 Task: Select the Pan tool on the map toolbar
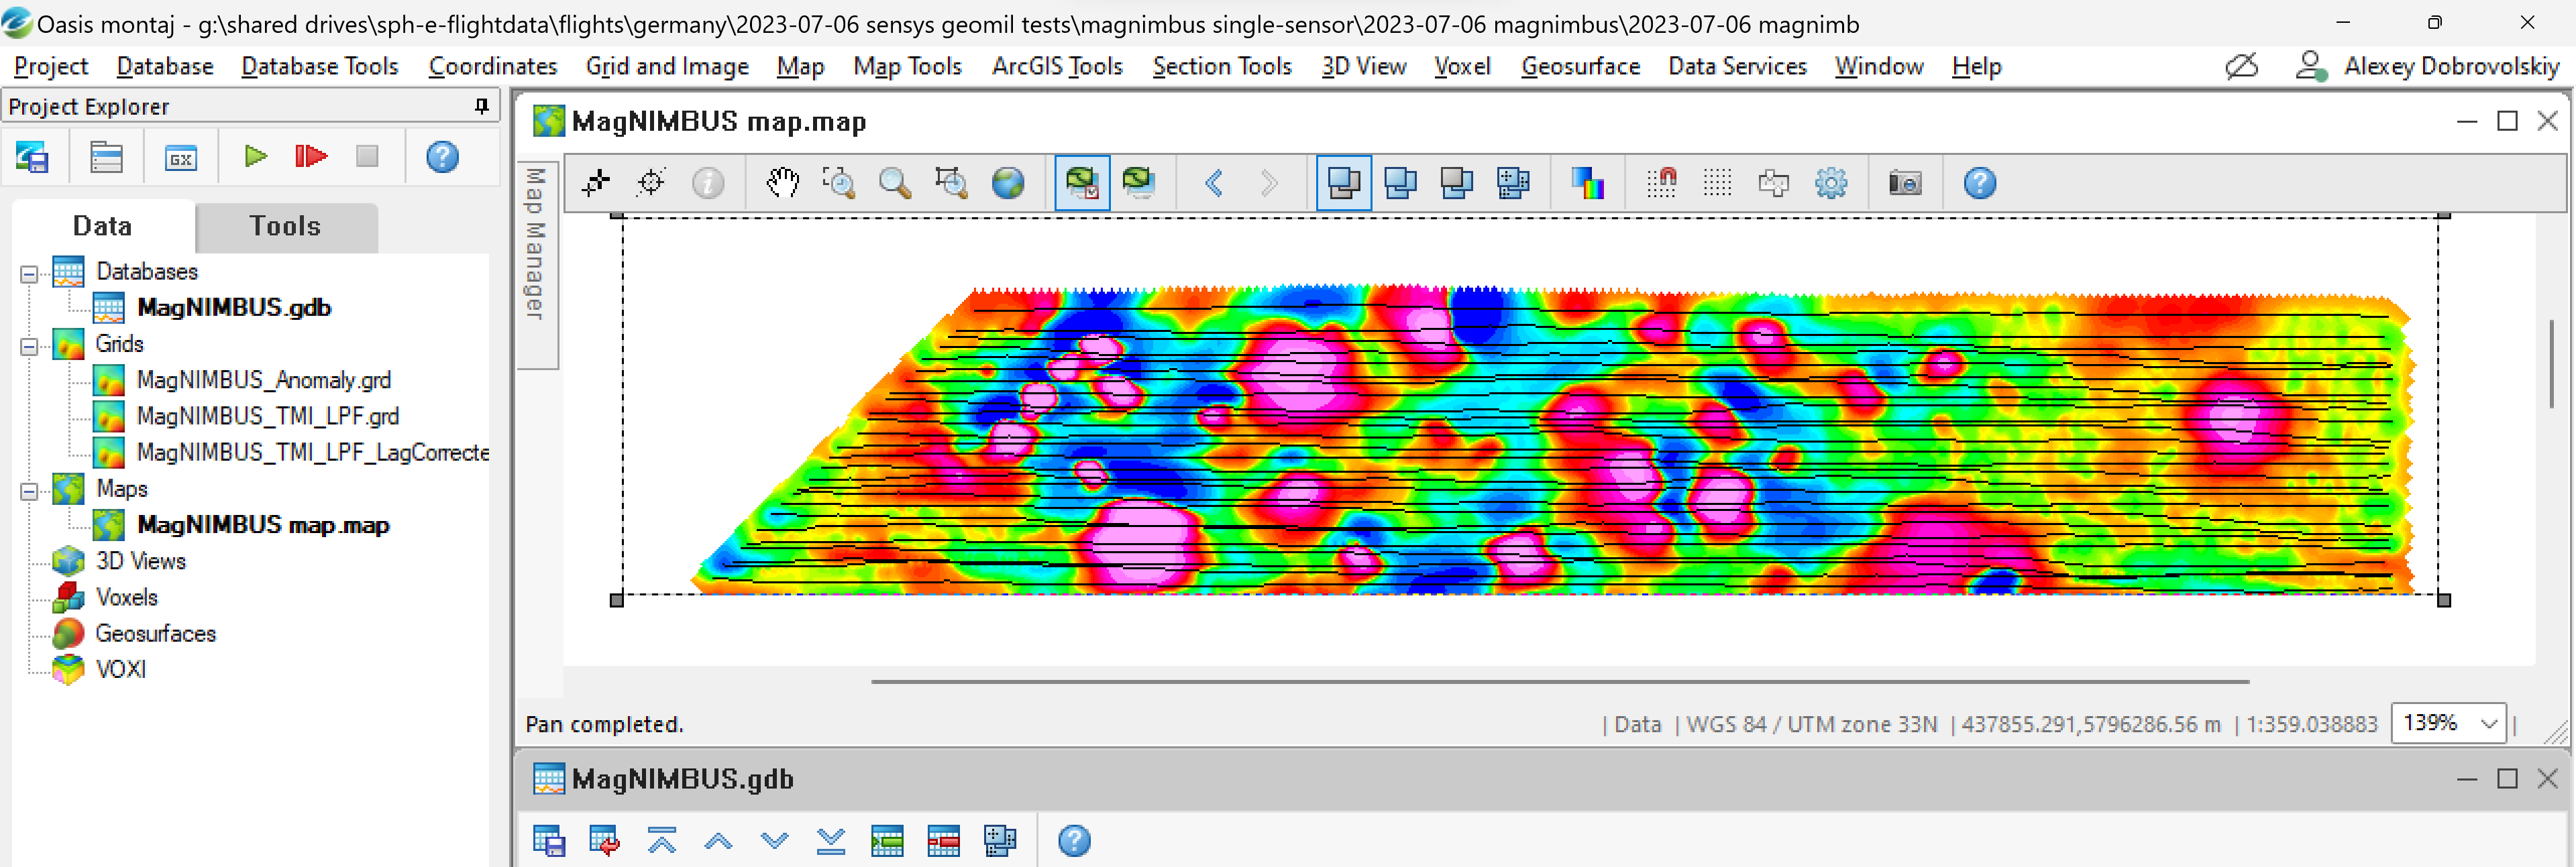[783, 183]
